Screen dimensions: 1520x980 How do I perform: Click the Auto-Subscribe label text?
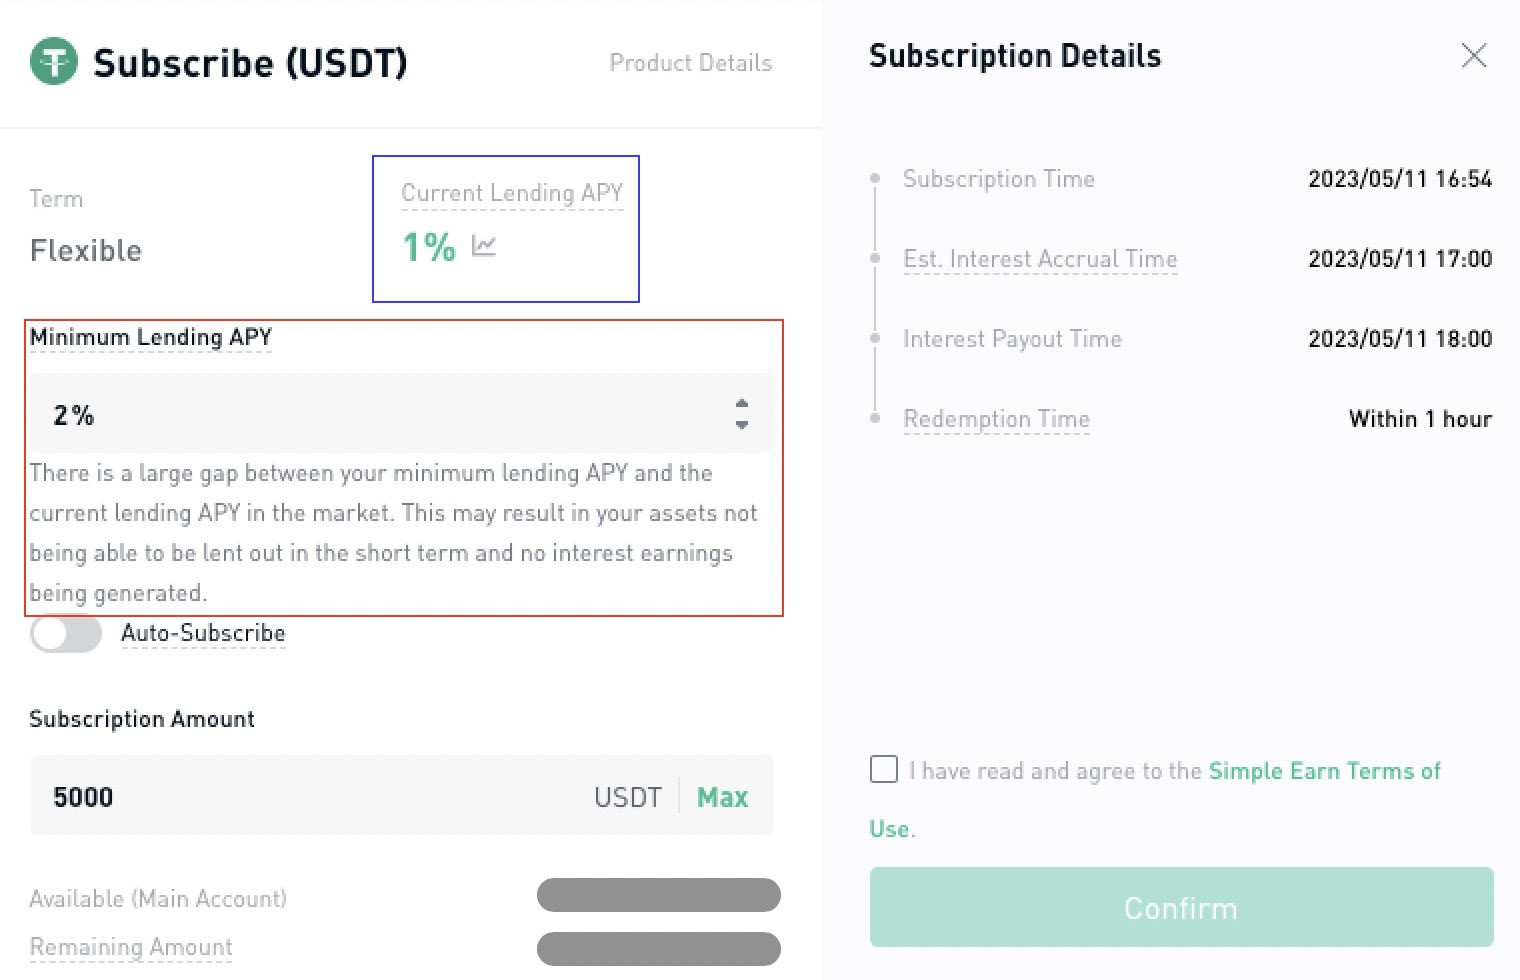point(203,633)
